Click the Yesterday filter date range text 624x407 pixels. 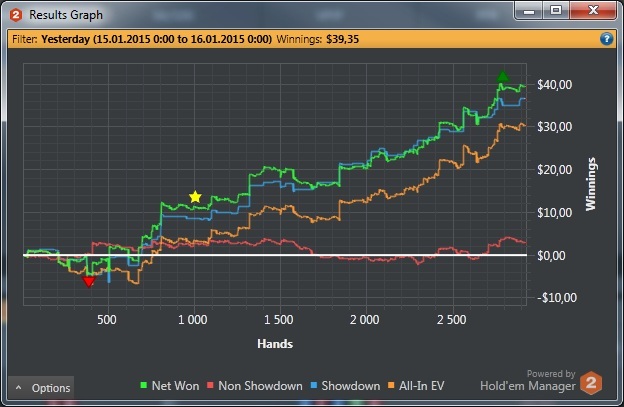pos(156,39)
